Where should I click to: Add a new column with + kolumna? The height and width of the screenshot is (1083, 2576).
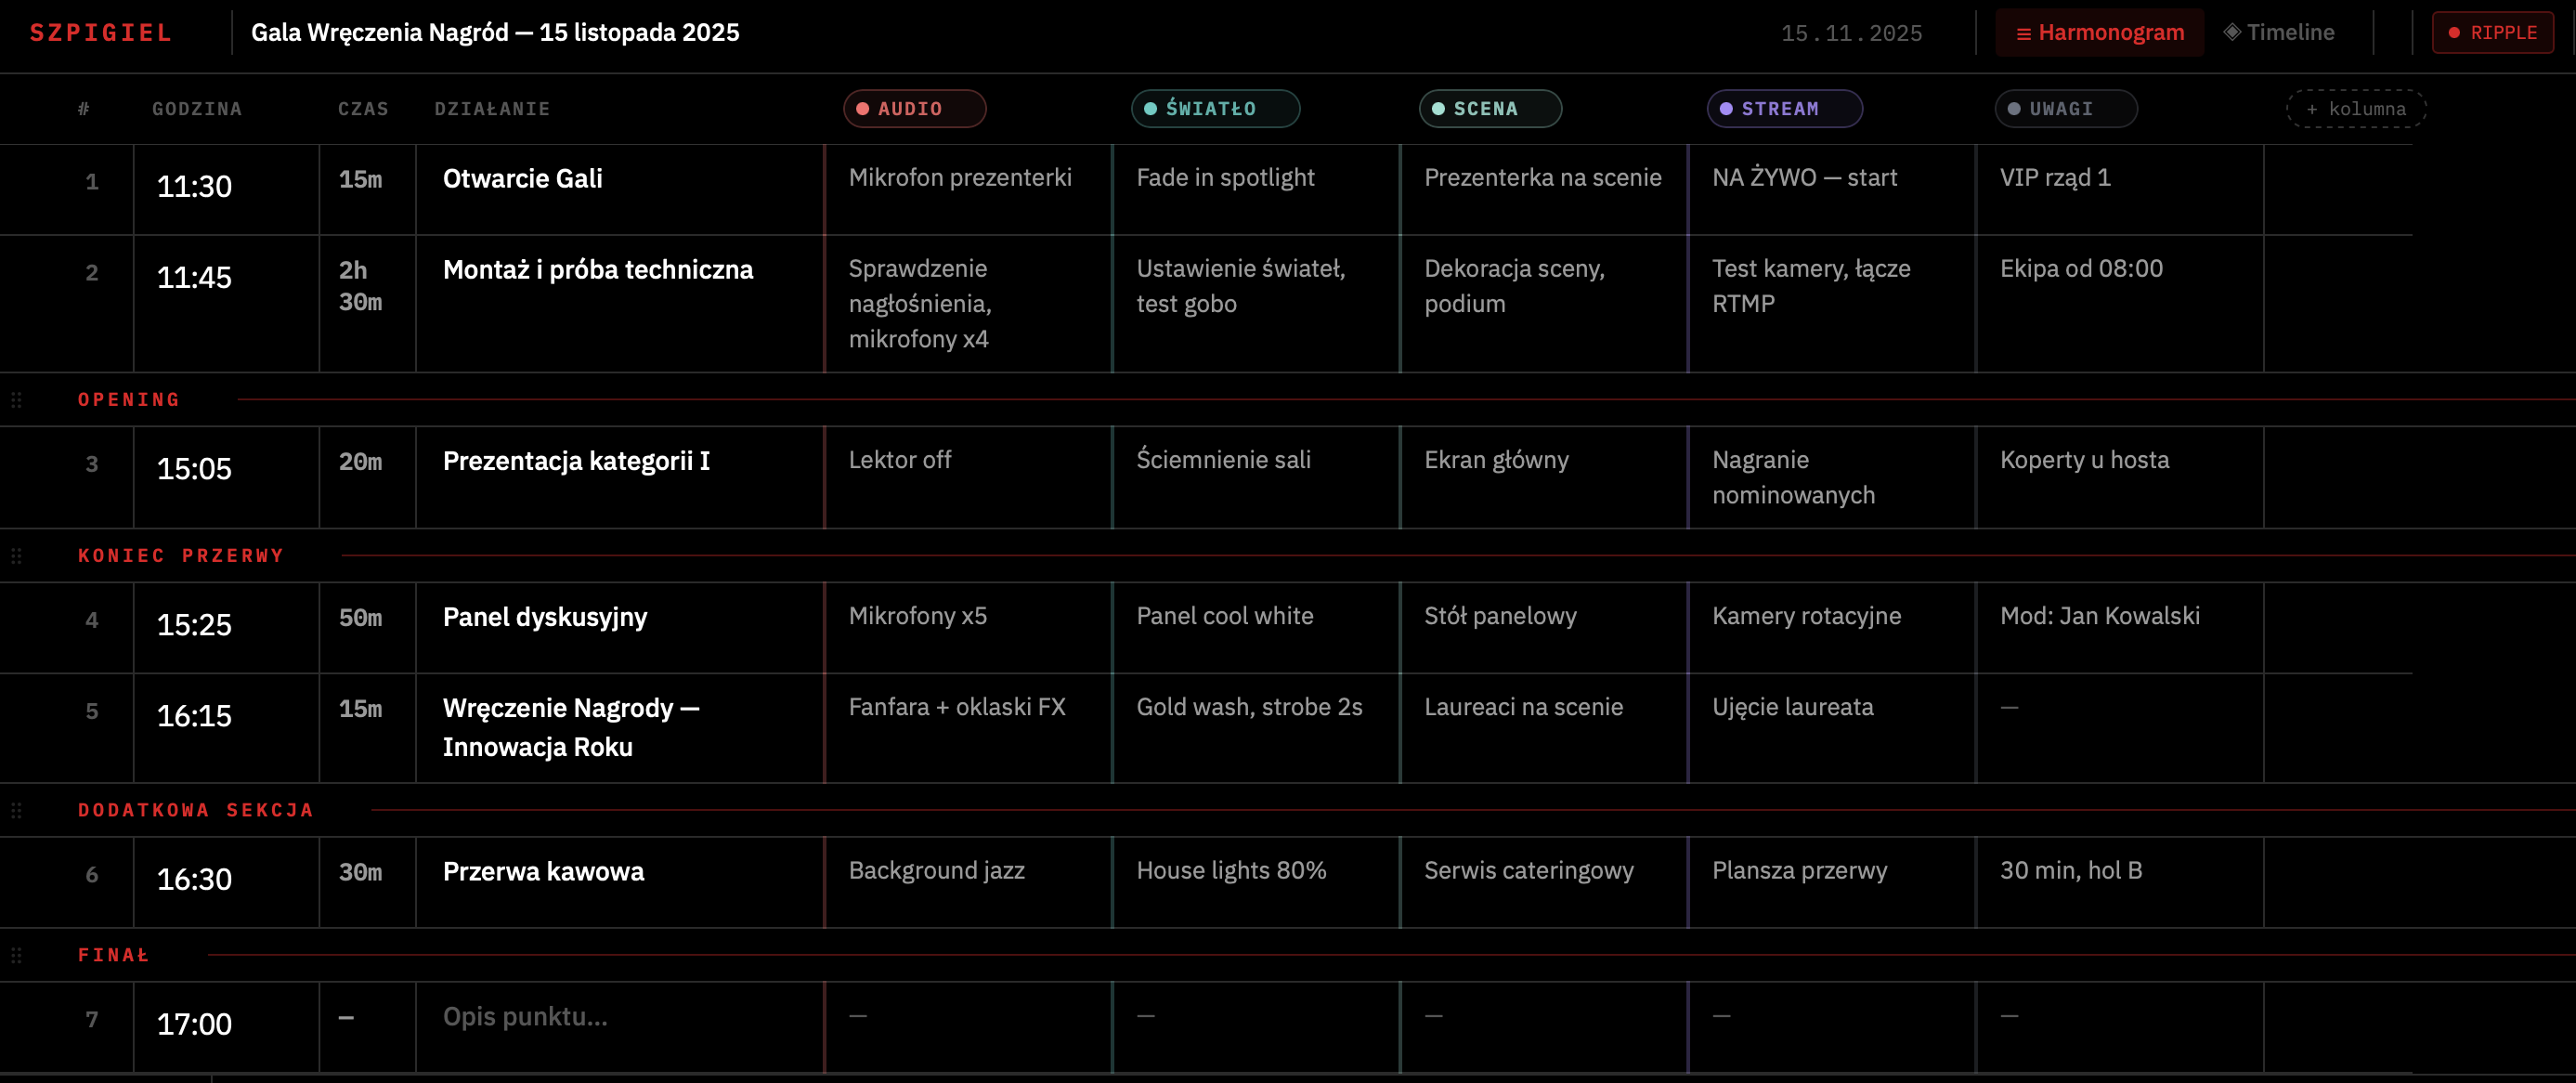2356,109
